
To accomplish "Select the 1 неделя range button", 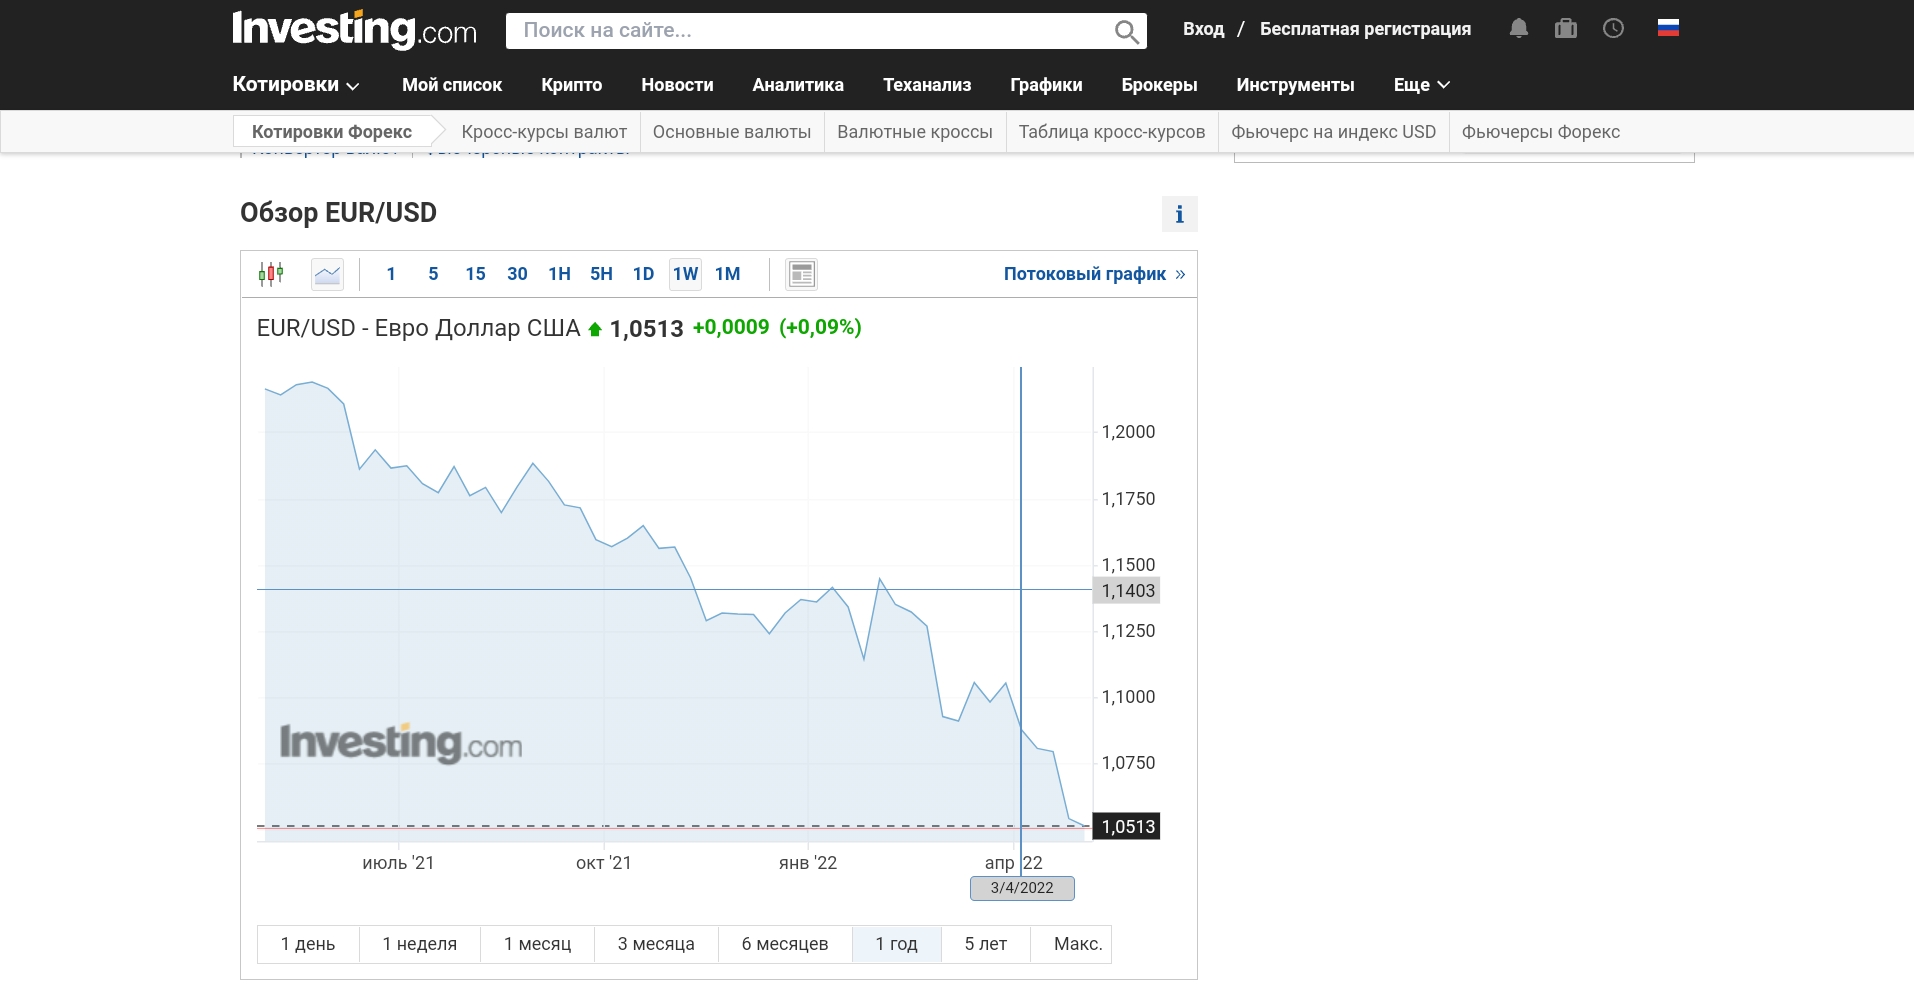I will click(420, 944).
